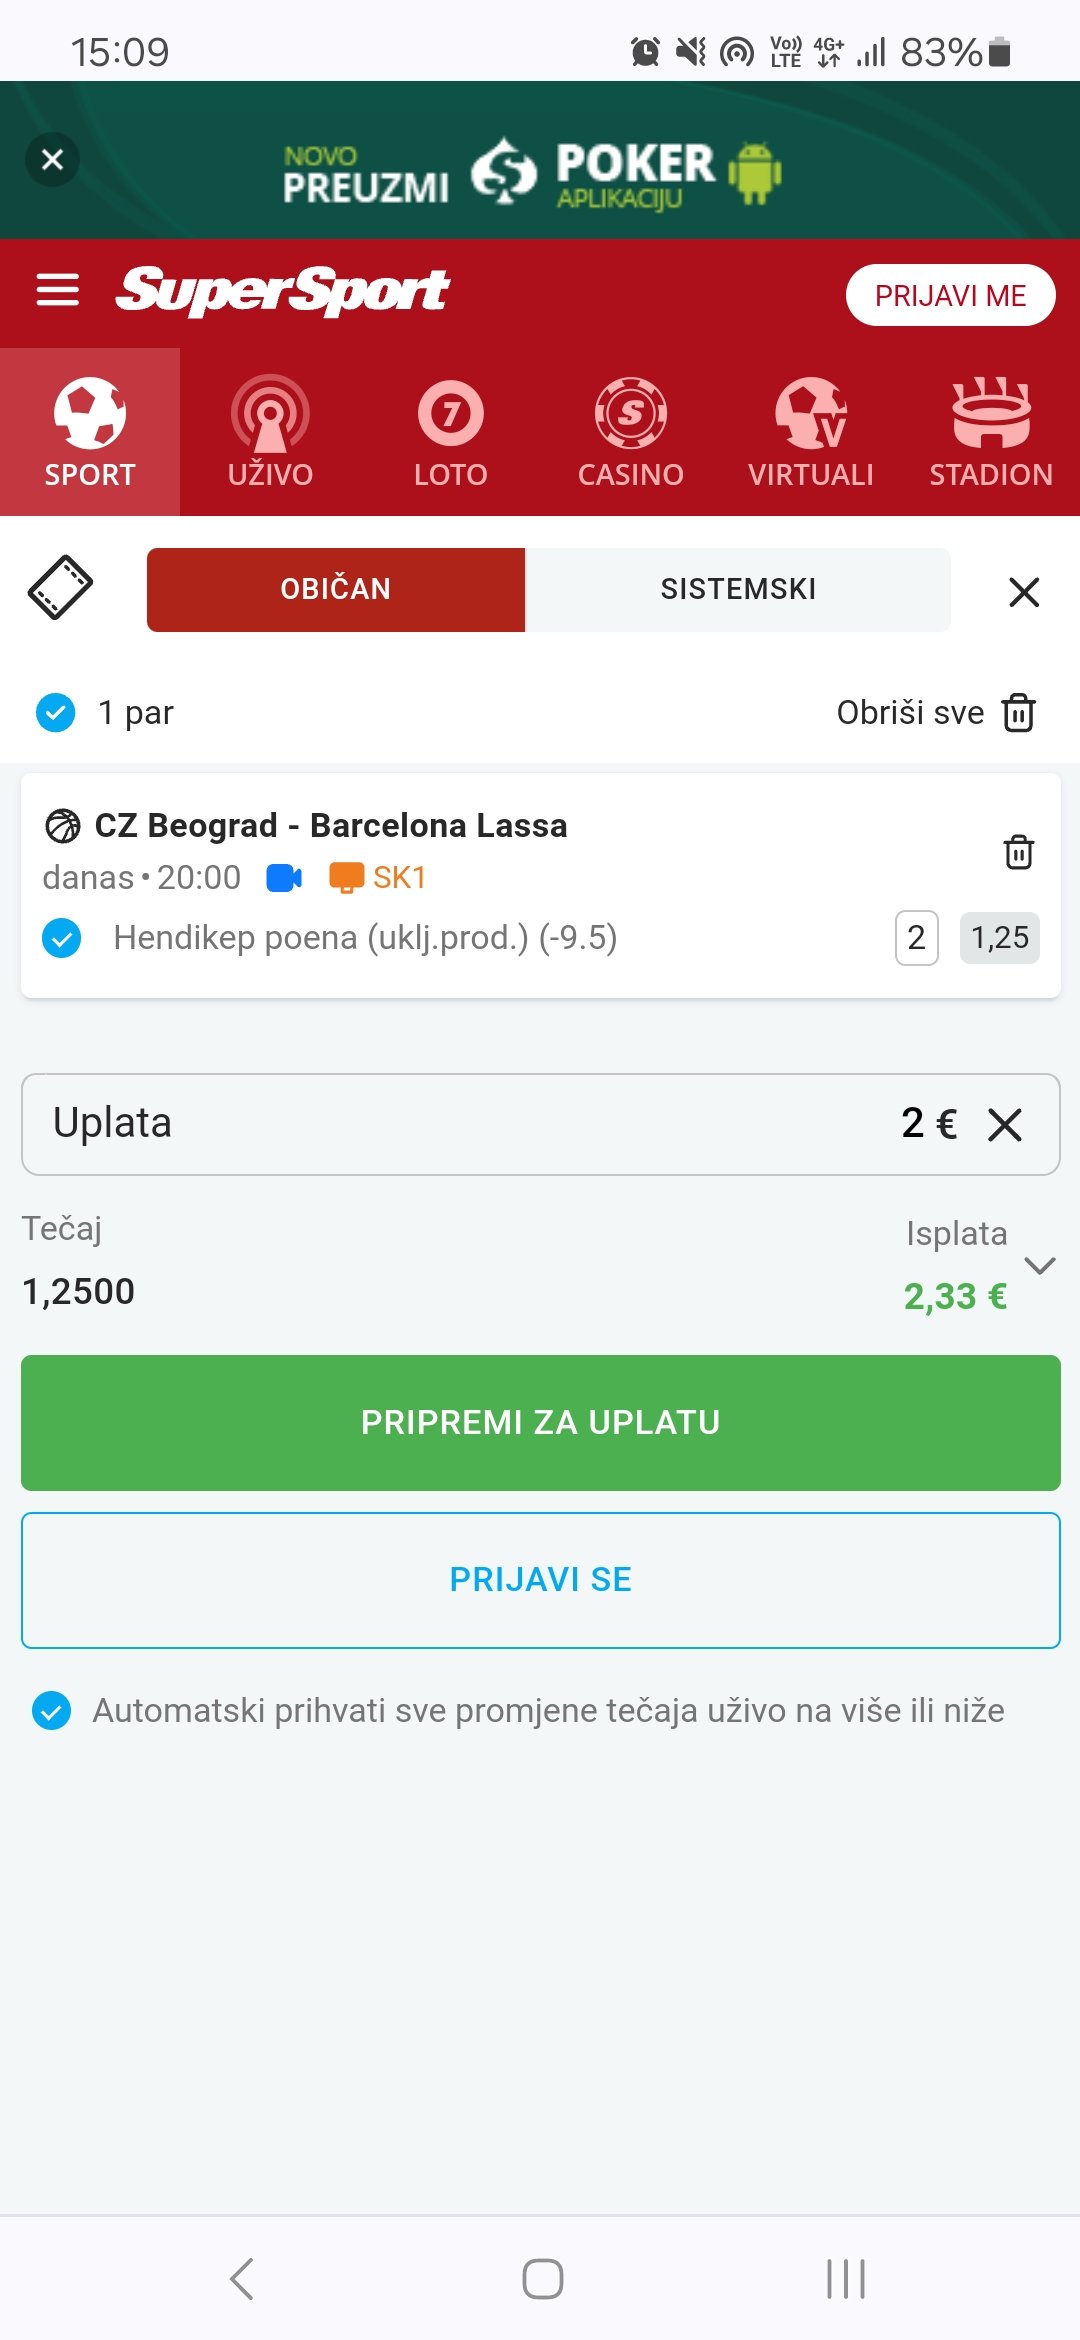Image resolution: width=1080 pixels, height=2340 pixels.
Task: Tap the Uplata stake amount field
Action: pos(500,1124)
